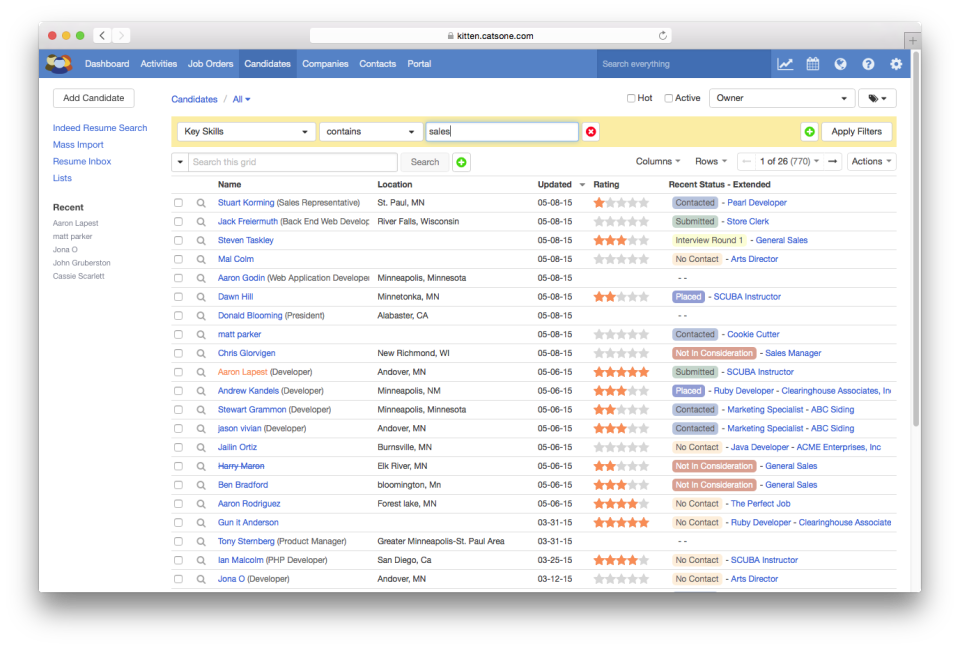The width and height of the screenshot is (960, 648).
Task: Click the Search this grid field
Action: pyautogui.click(x=293, y=162)
